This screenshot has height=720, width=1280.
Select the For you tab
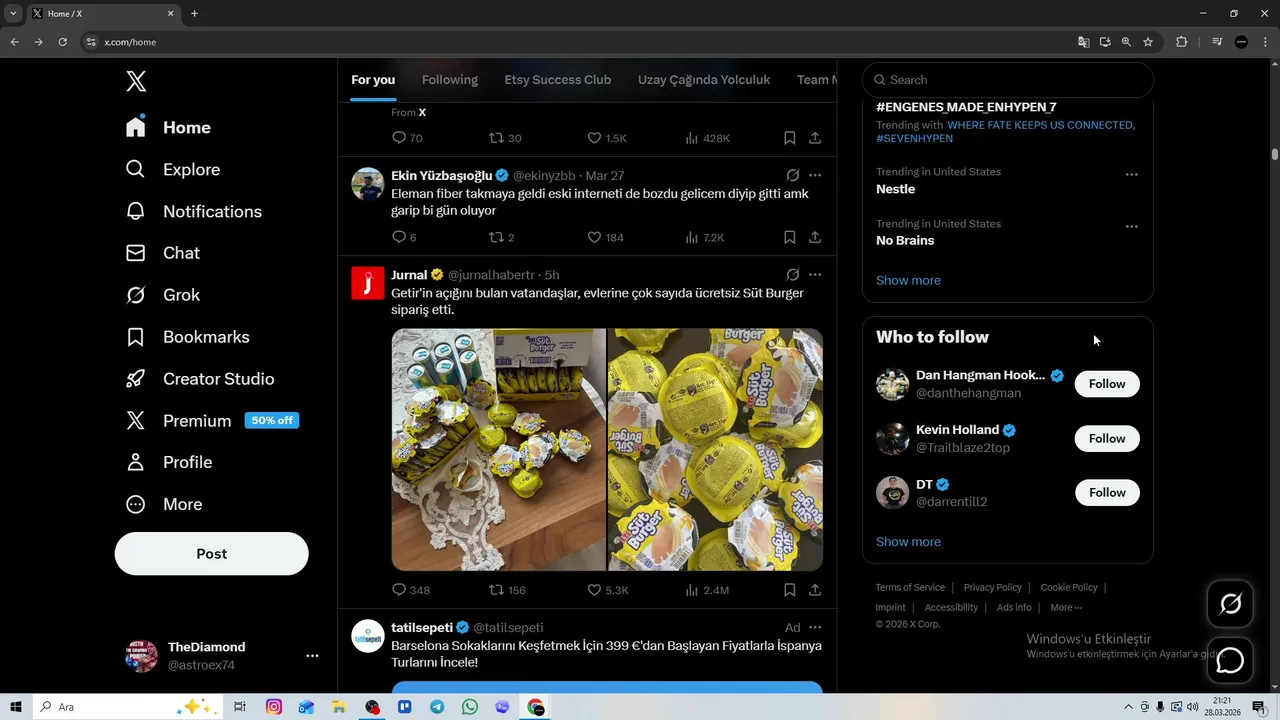[x=373, y=80]
